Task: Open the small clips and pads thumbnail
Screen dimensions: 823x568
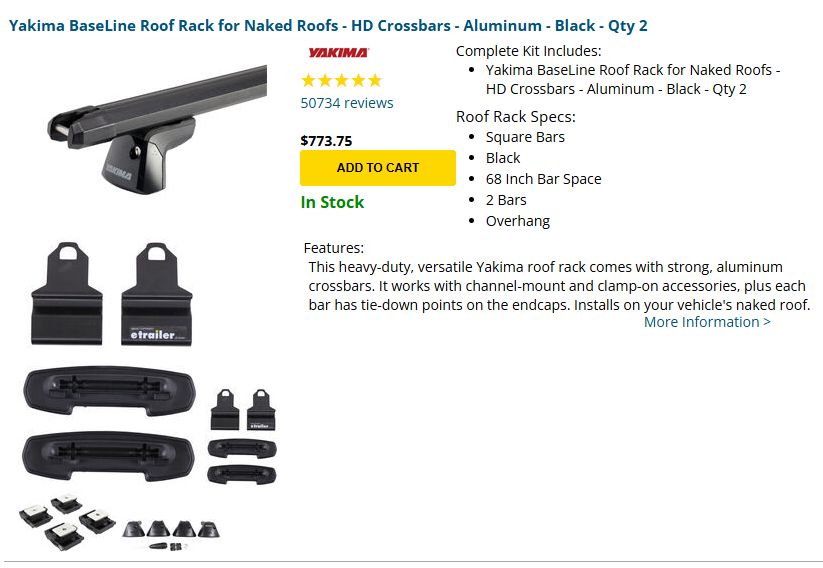Action: [241, 435]
